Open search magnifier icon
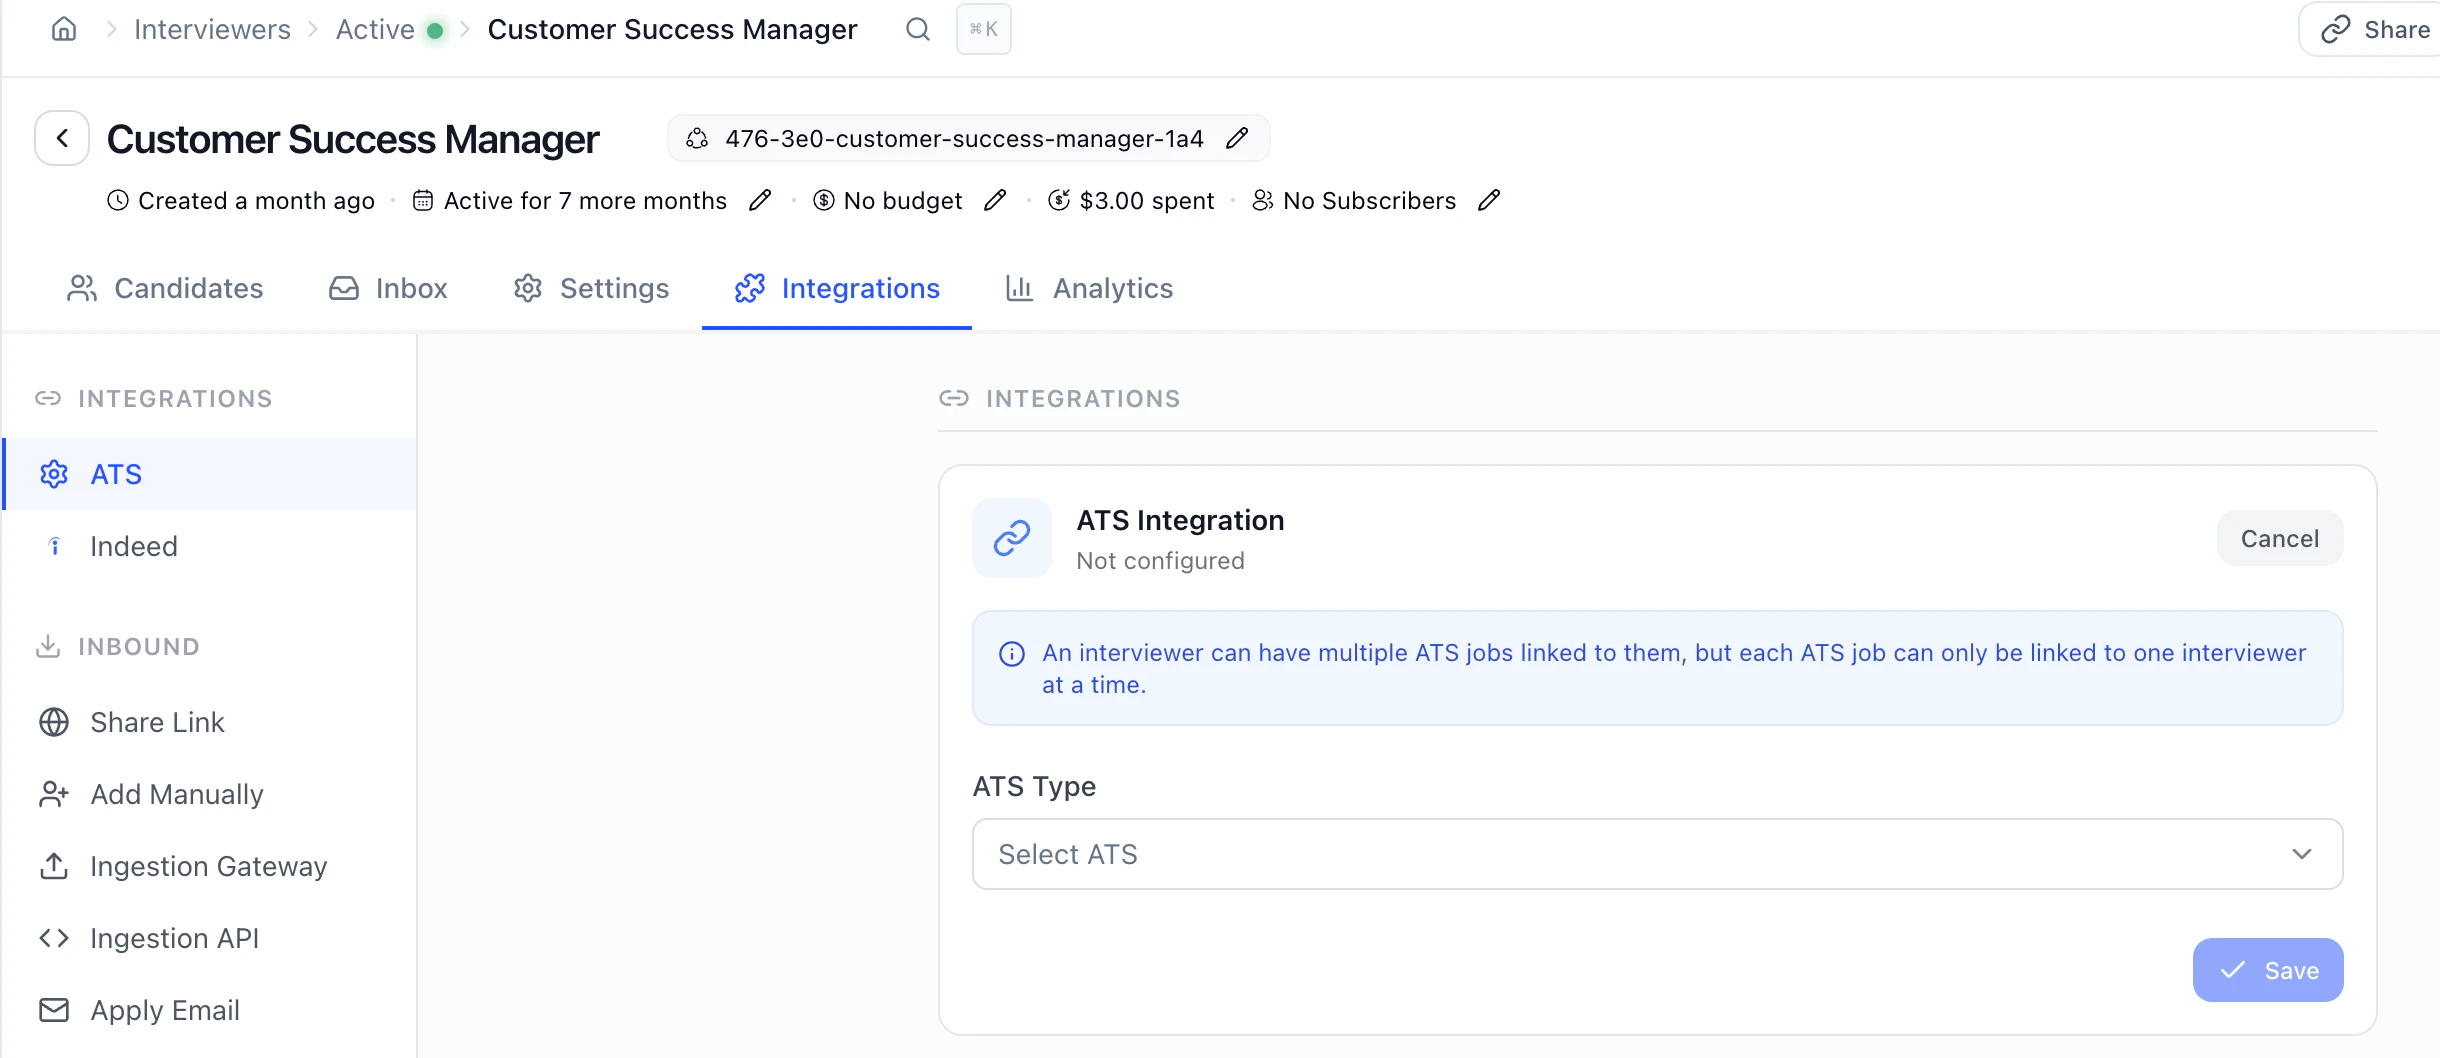This screenshot has width=2440, height=1058. [x=918, y=29]
